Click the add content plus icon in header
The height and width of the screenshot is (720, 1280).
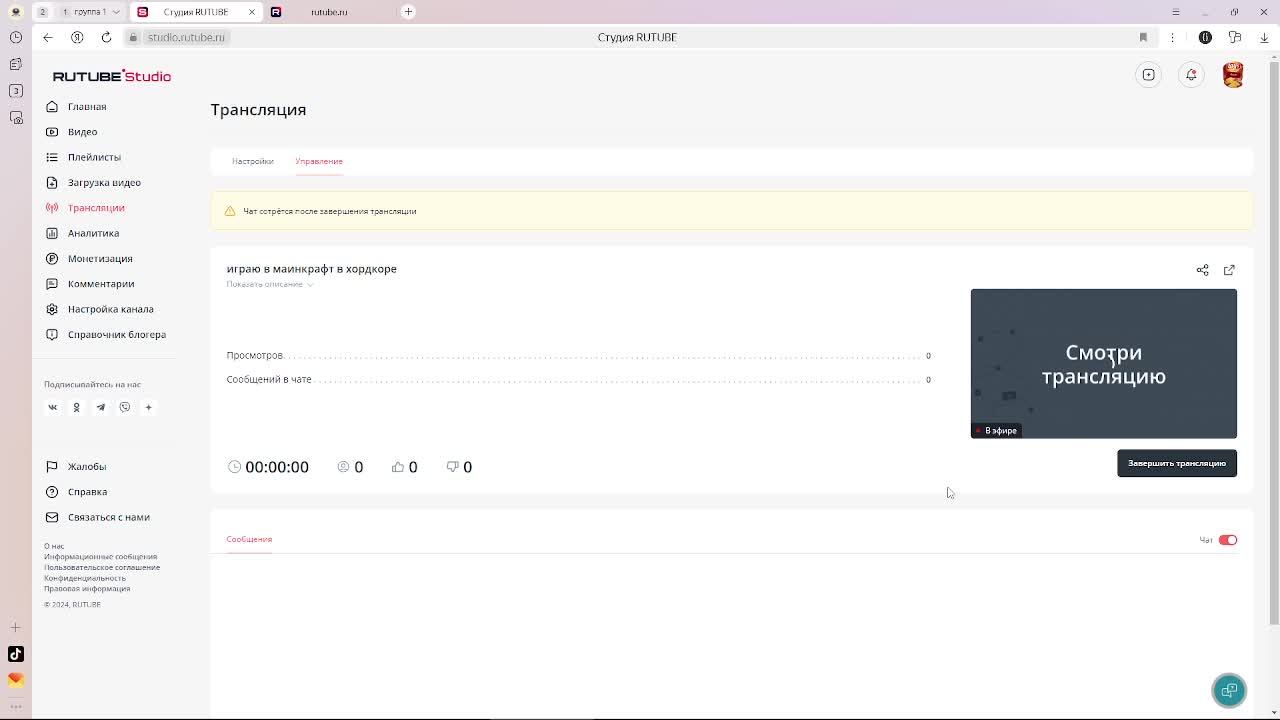tap(1149, 75)
